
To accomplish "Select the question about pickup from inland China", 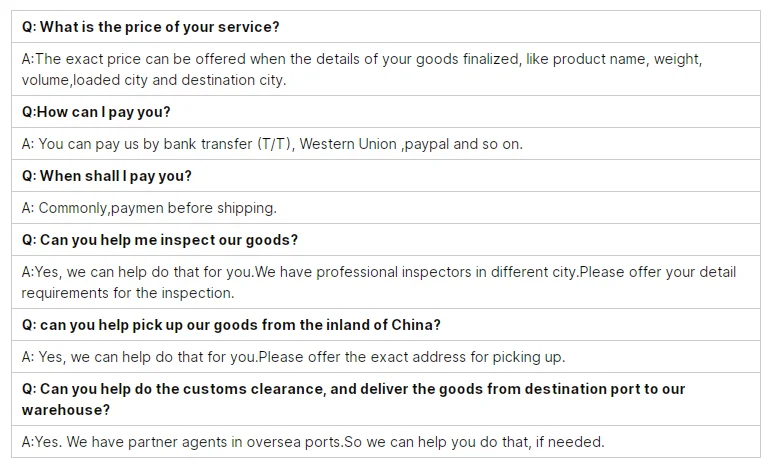I will (x=231, y=325).
